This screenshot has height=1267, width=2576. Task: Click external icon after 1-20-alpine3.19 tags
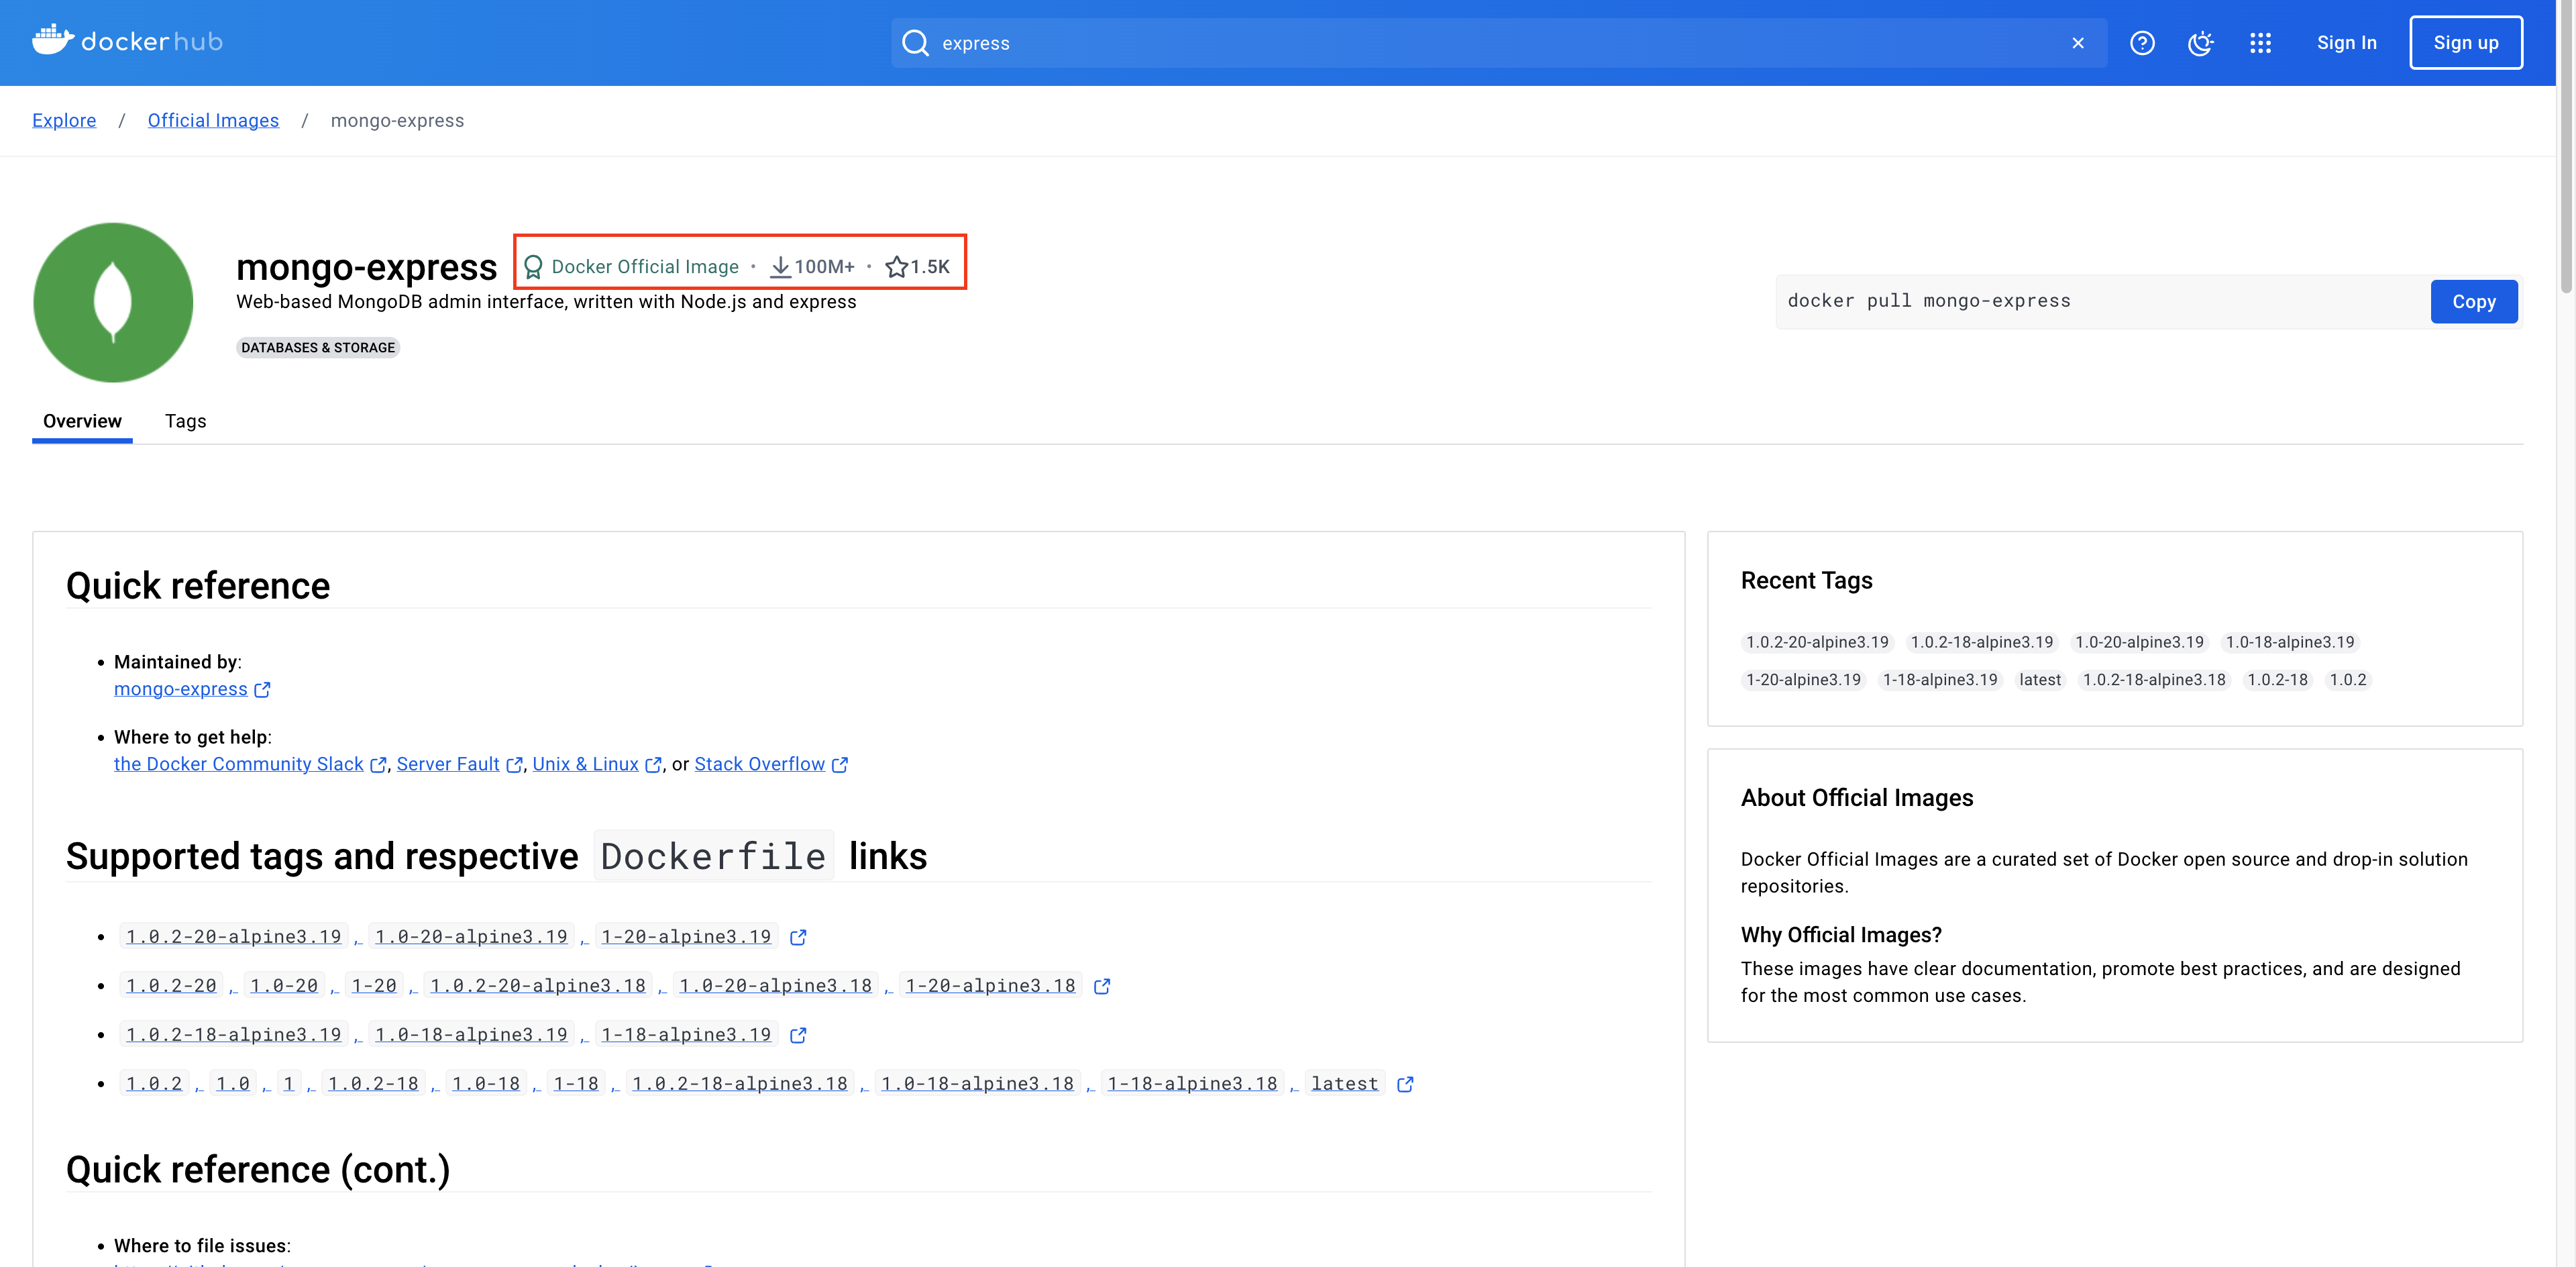click(x=798, y=937)
